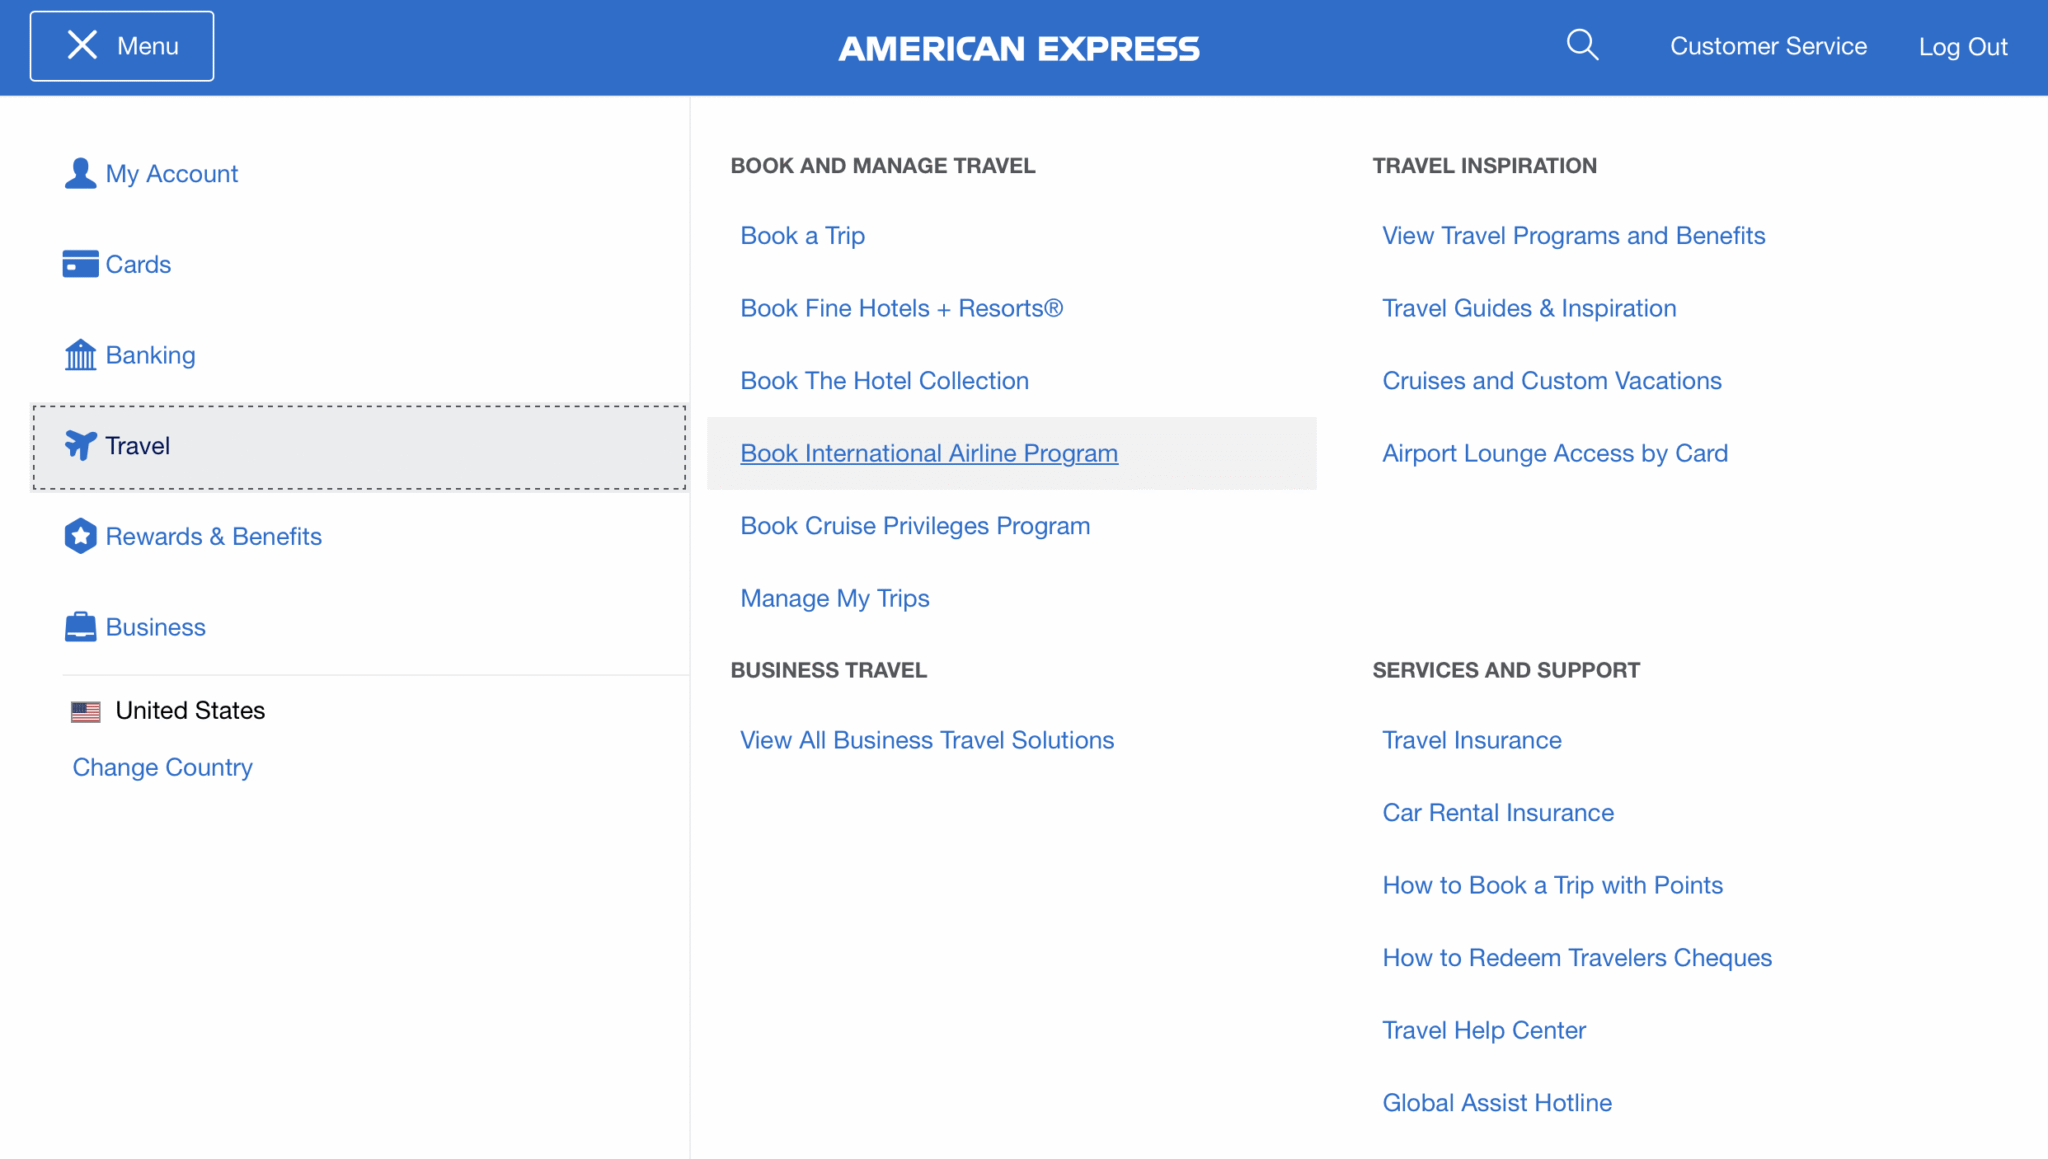Select the My Account person icon
The height and width of the screenshot is (1159, 2048).
coord(80,173)
